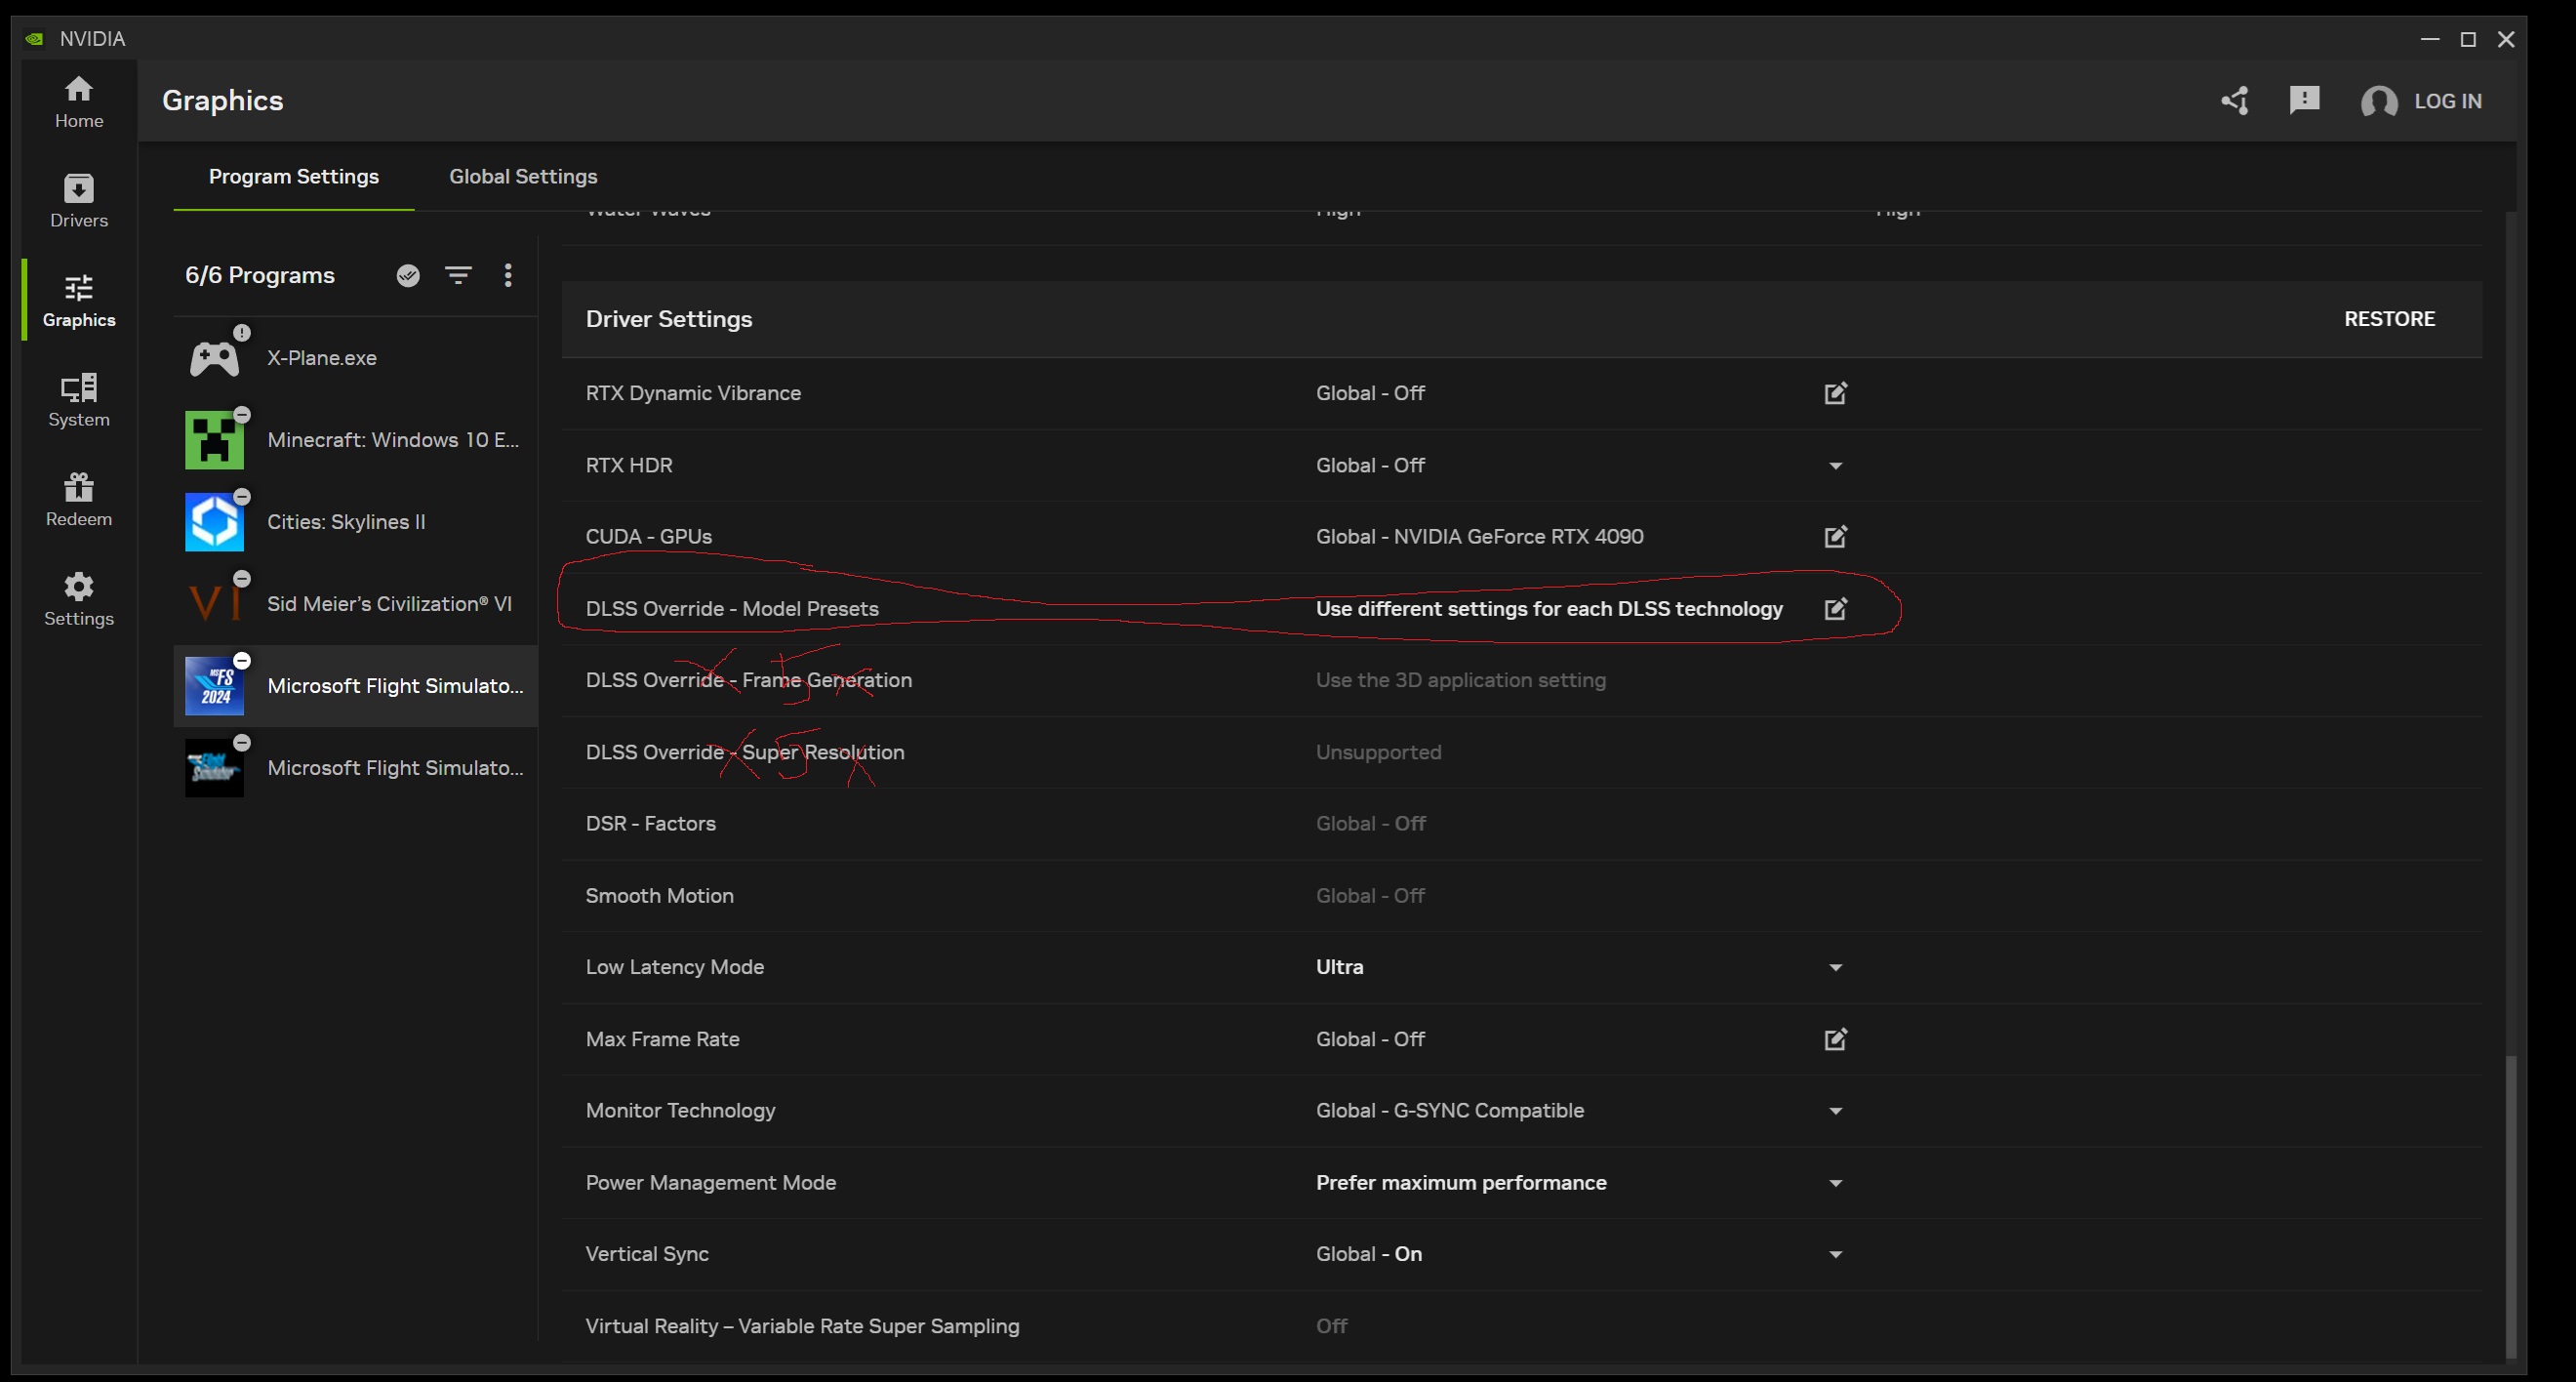
Task: Select Minecraft: Windows 10 Edition program
Action: point(356,440)
